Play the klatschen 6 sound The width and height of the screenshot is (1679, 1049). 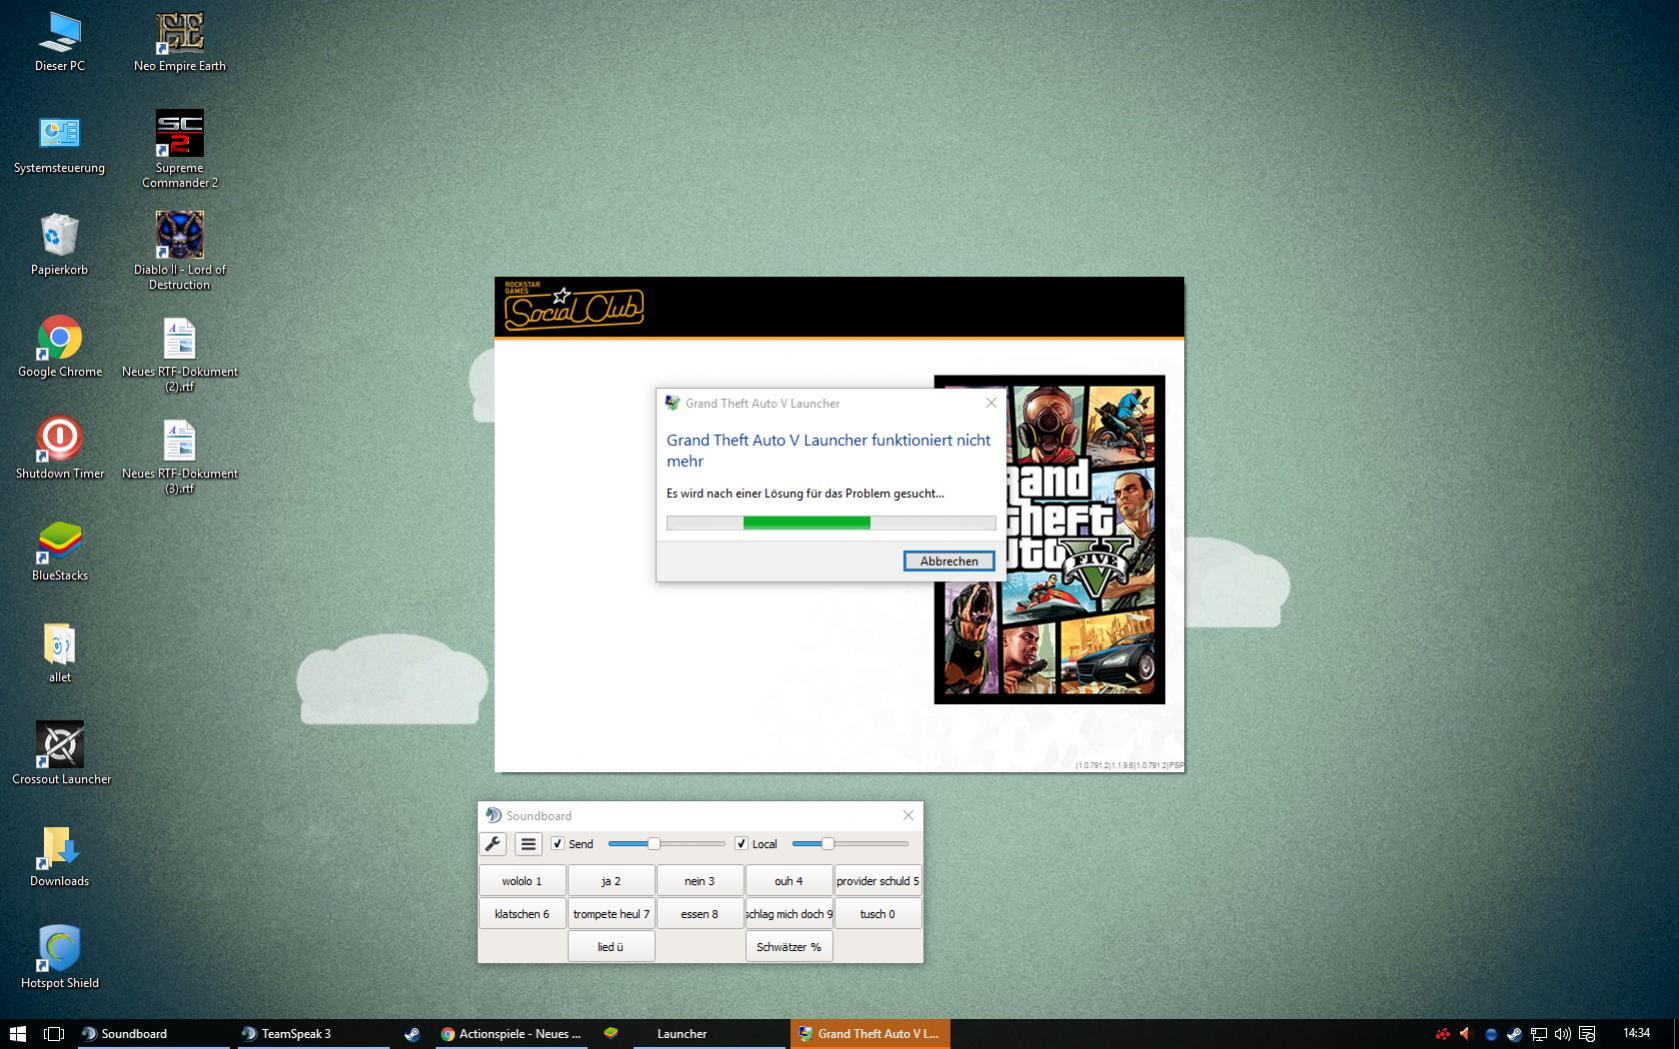click(522, 914)
